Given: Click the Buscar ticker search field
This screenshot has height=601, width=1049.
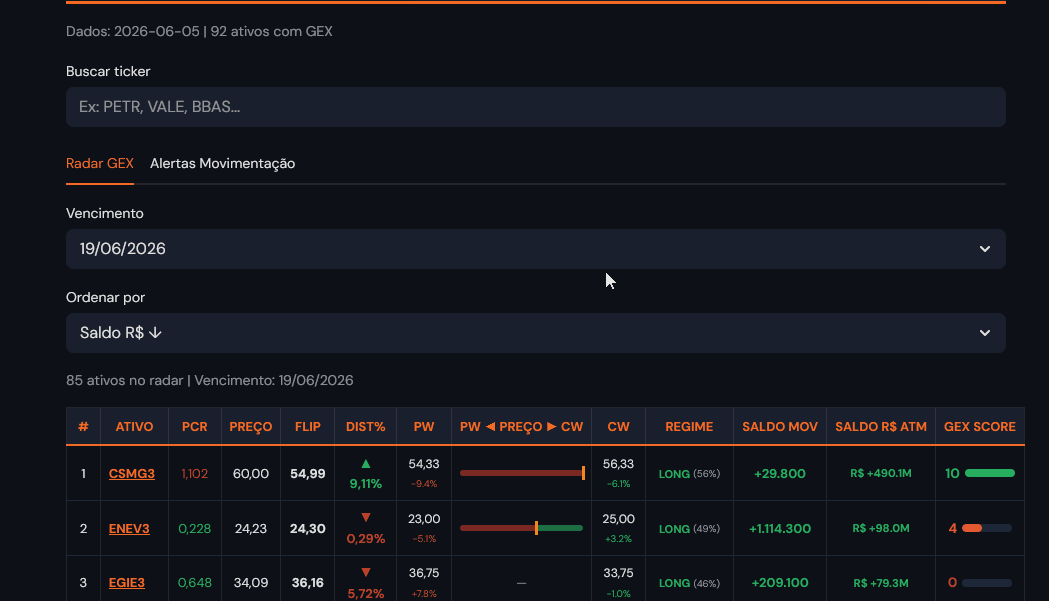Looking at the screenshot, I should 535,107.
